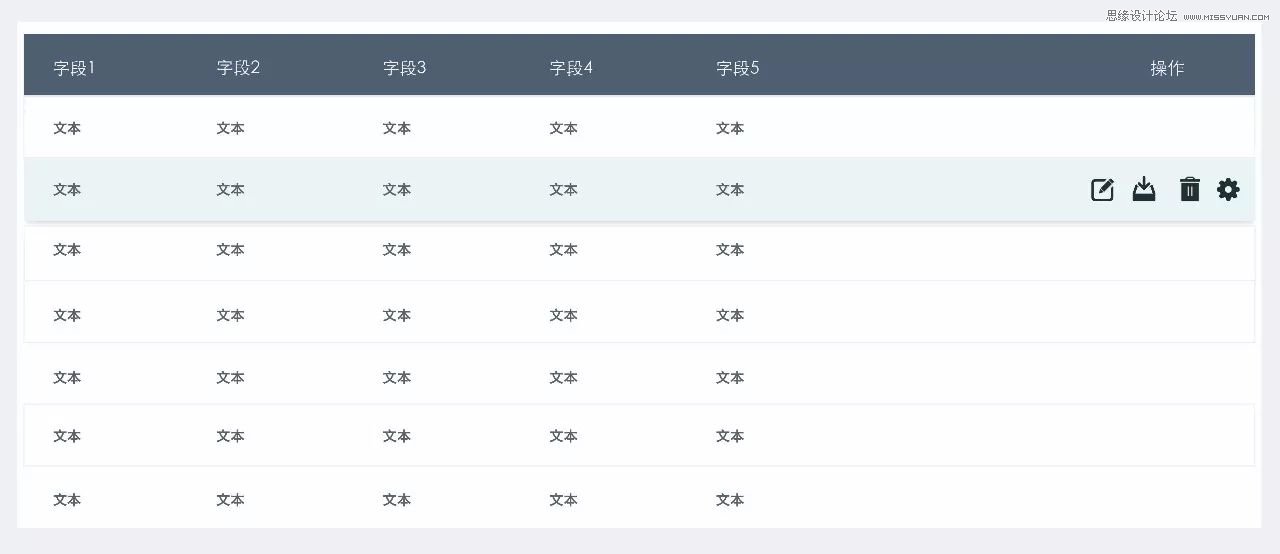Click 文本 in highlighted row under 字段5
This screenshot has width=1280, height=554.
pos(730,189)
